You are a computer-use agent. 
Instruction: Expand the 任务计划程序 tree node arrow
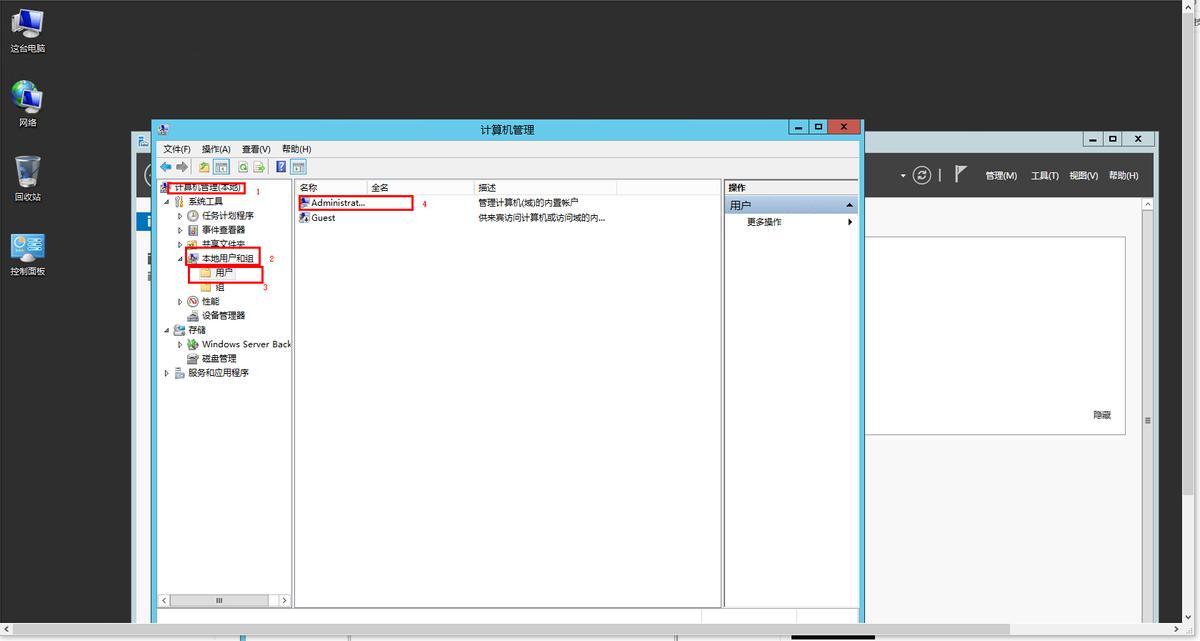(180, 216)
